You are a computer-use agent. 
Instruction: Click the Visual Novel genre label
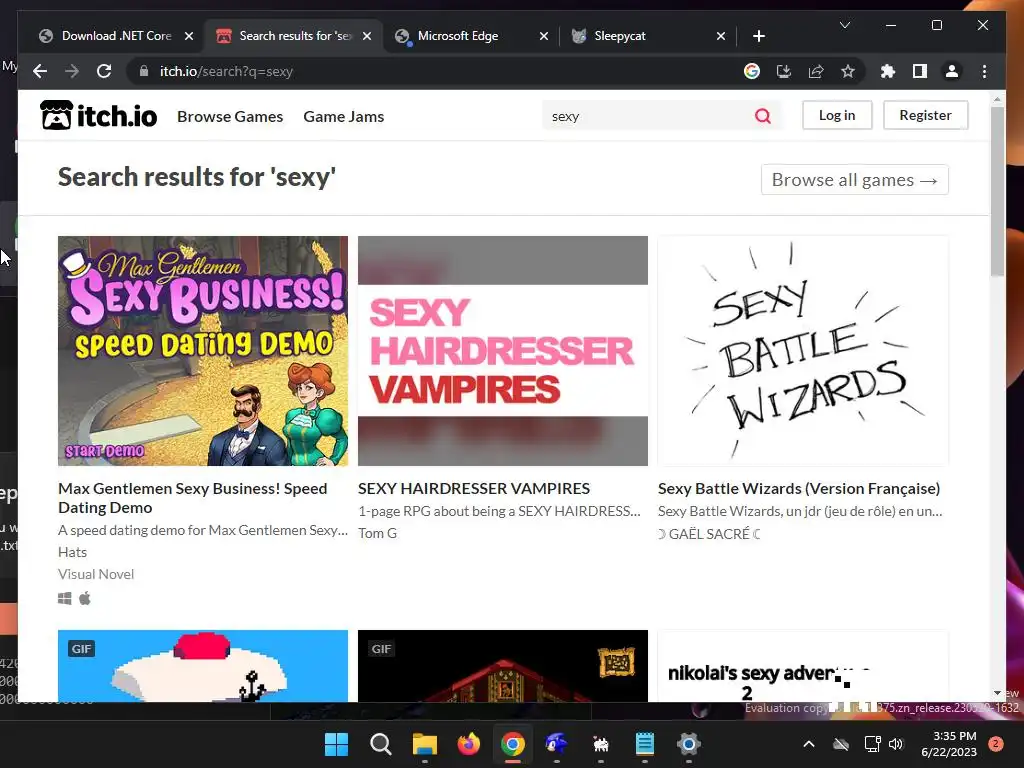(96, 574)
